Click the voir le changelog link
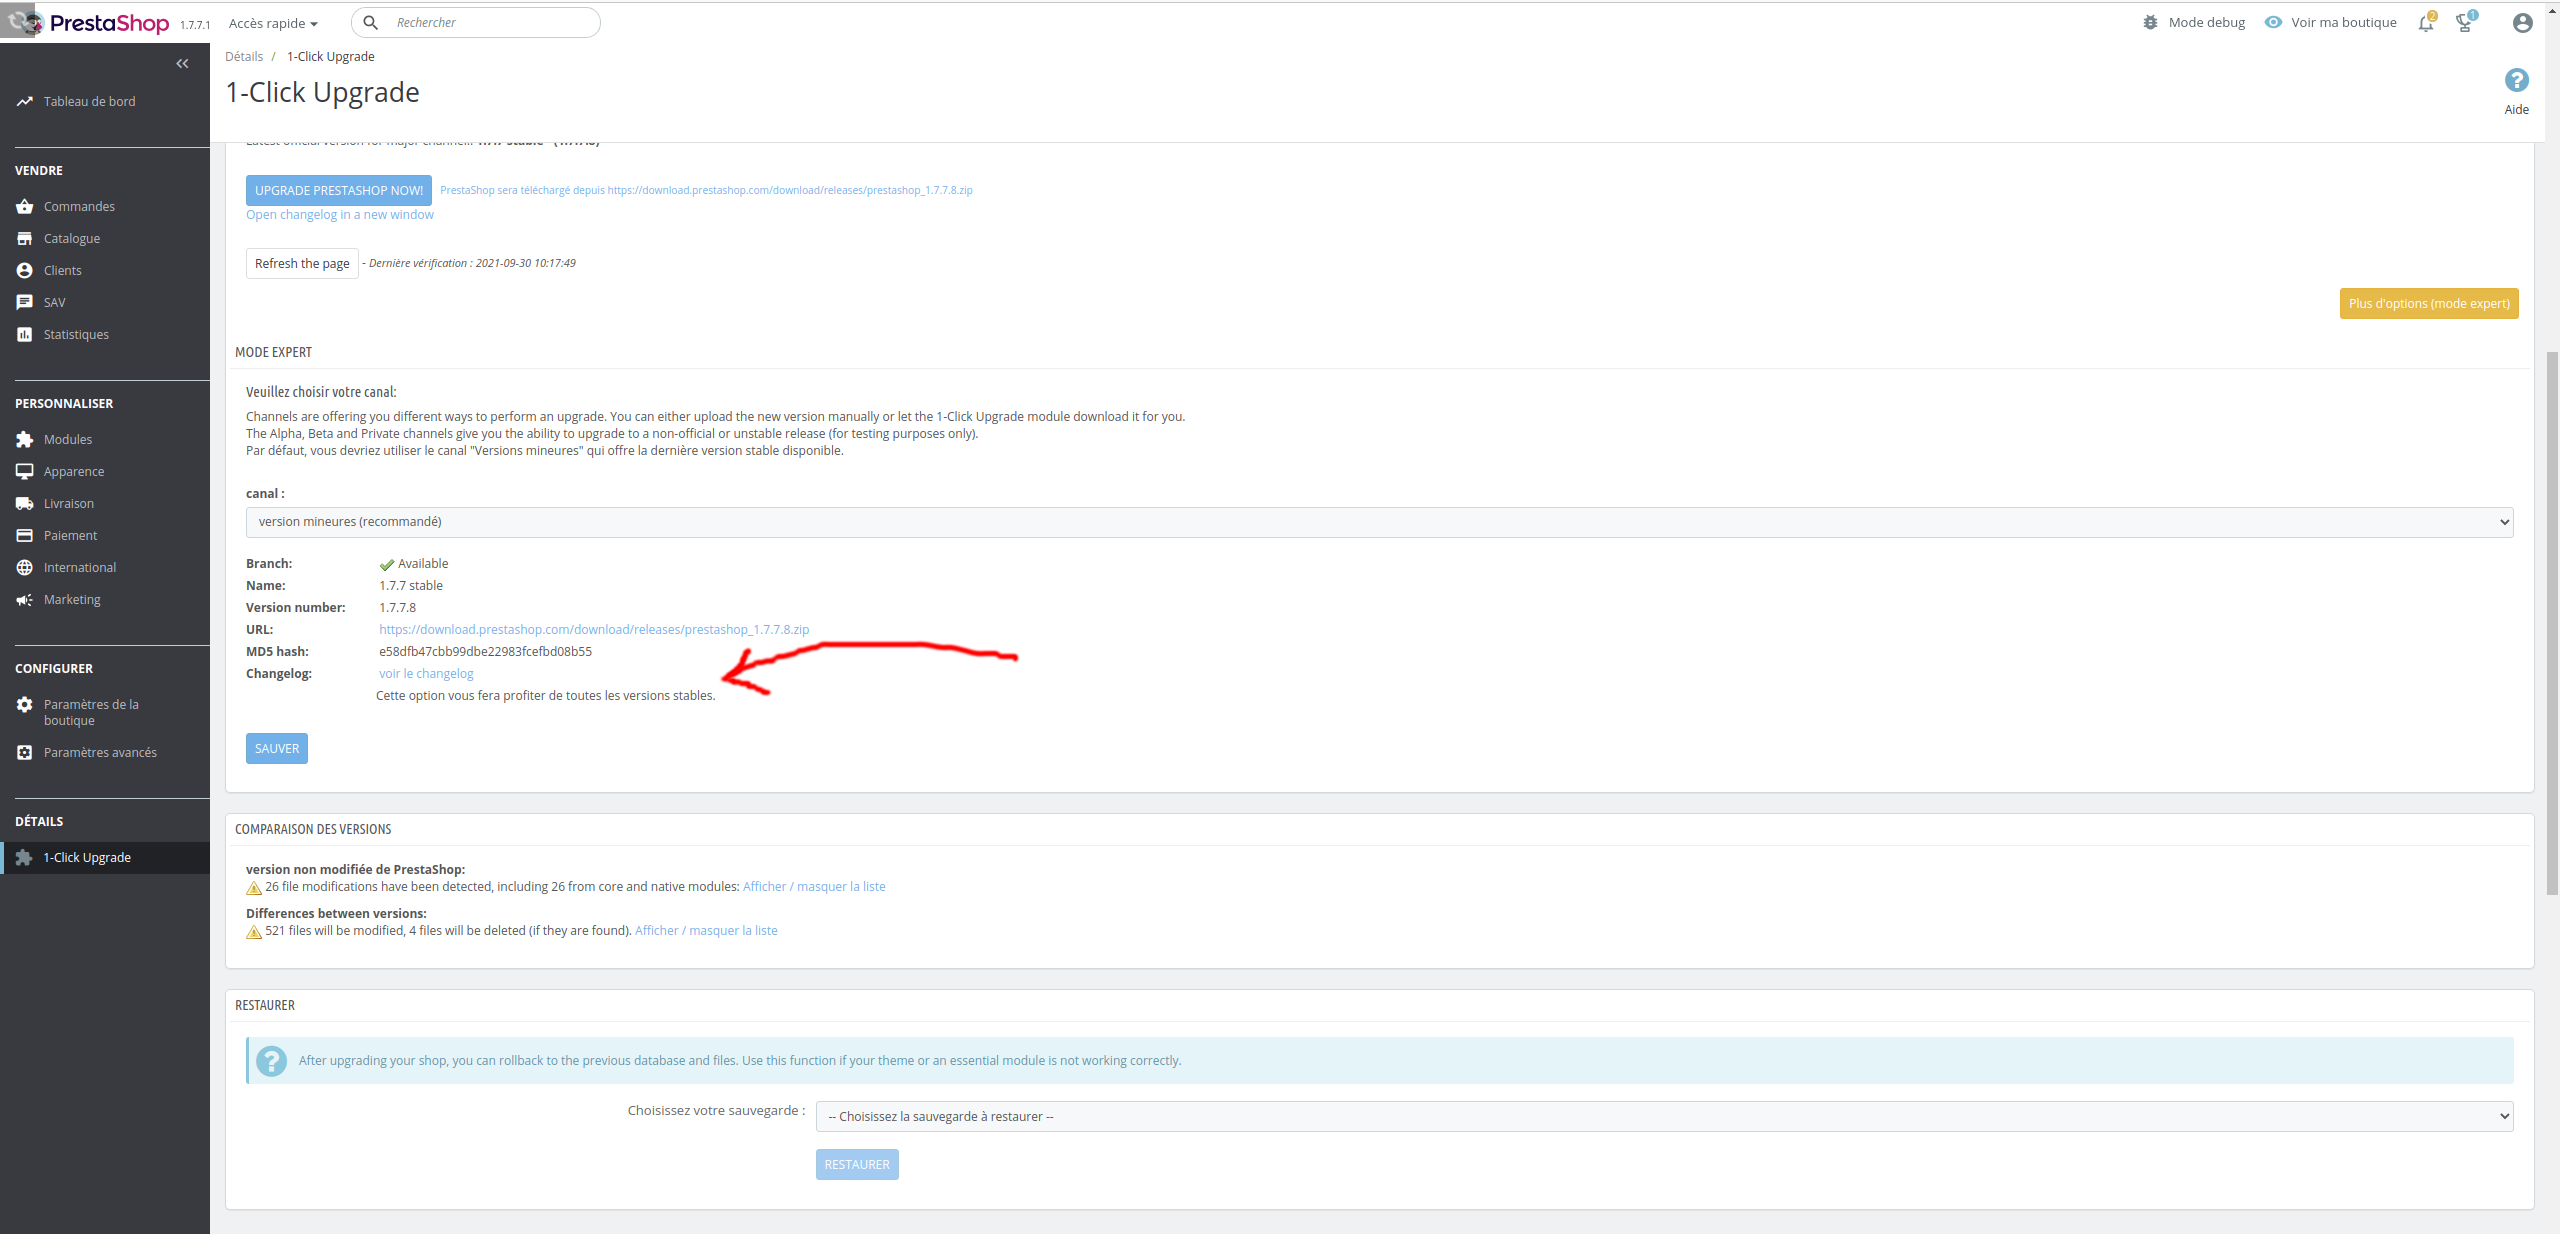 (x=426, y=674)
